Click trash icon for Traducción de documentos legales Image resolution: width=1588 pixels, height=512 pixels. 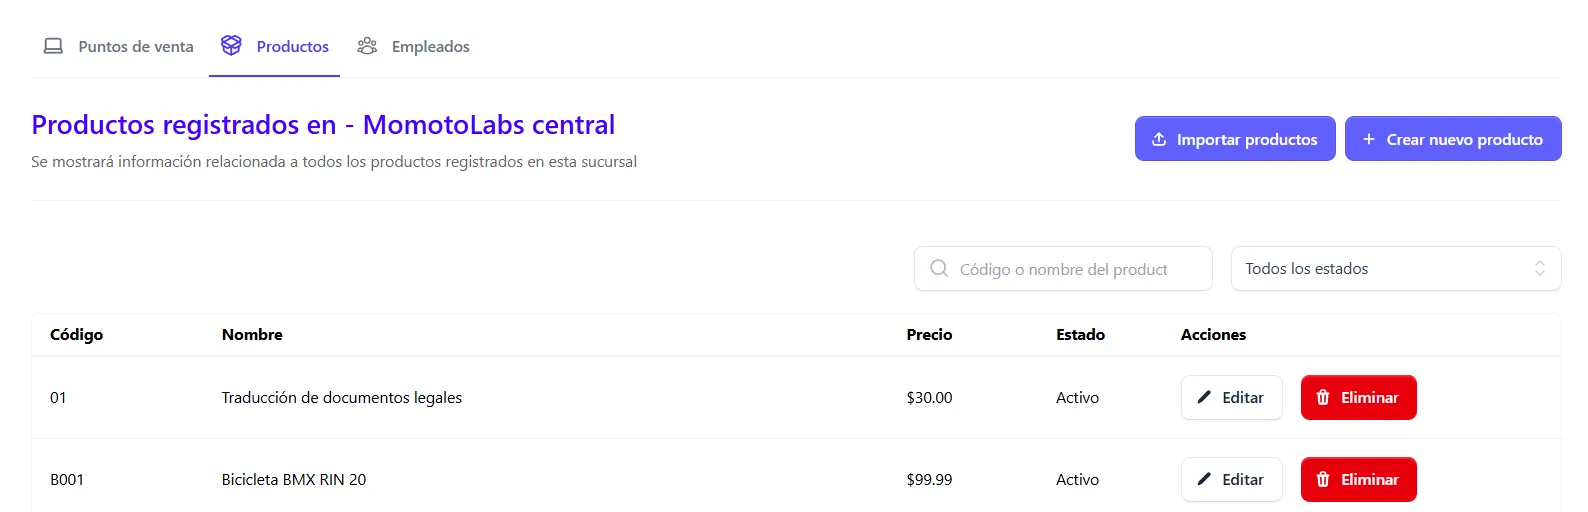coord(1323,397)
